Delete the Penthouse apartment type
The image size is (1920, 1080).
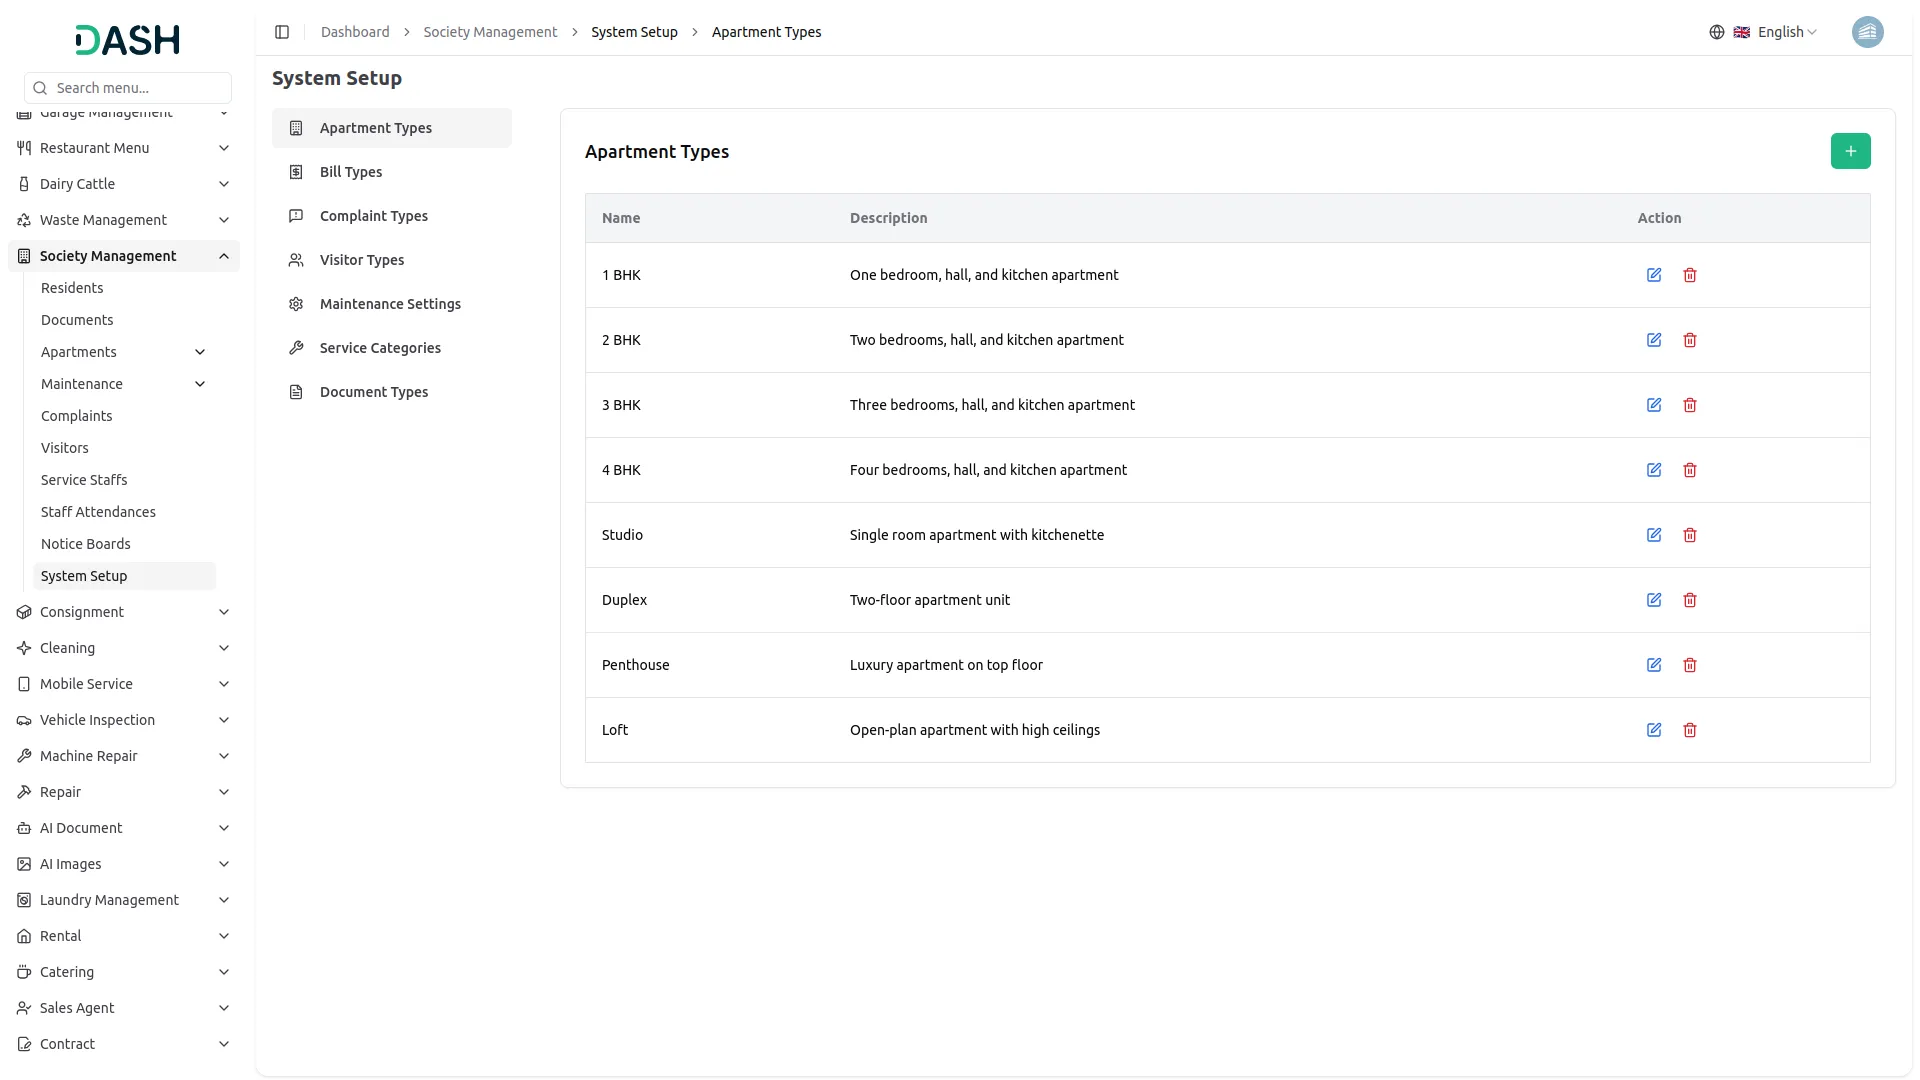pyautogui.click(x=1690, y=665)
